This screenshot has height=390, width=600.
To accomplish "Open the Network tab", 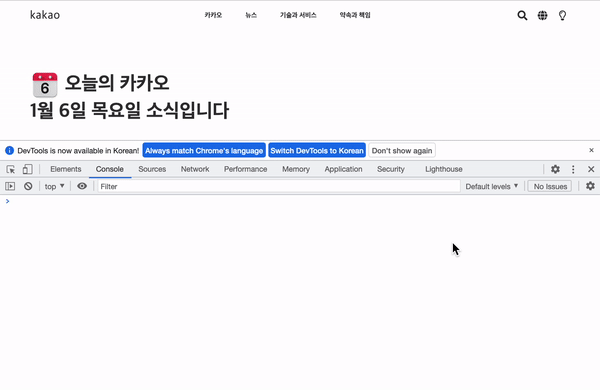I will (195, 169).
